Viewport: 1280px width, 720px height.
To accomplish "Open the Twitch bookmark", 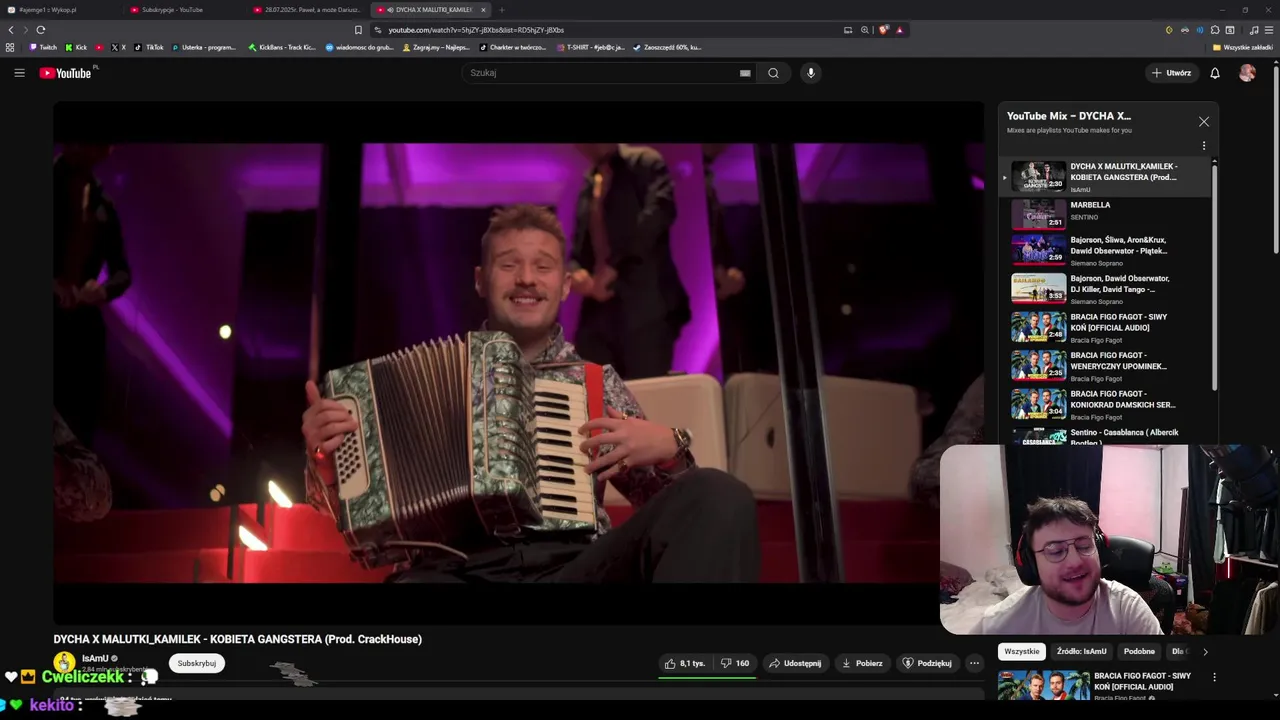I will [x=43, y=47].
